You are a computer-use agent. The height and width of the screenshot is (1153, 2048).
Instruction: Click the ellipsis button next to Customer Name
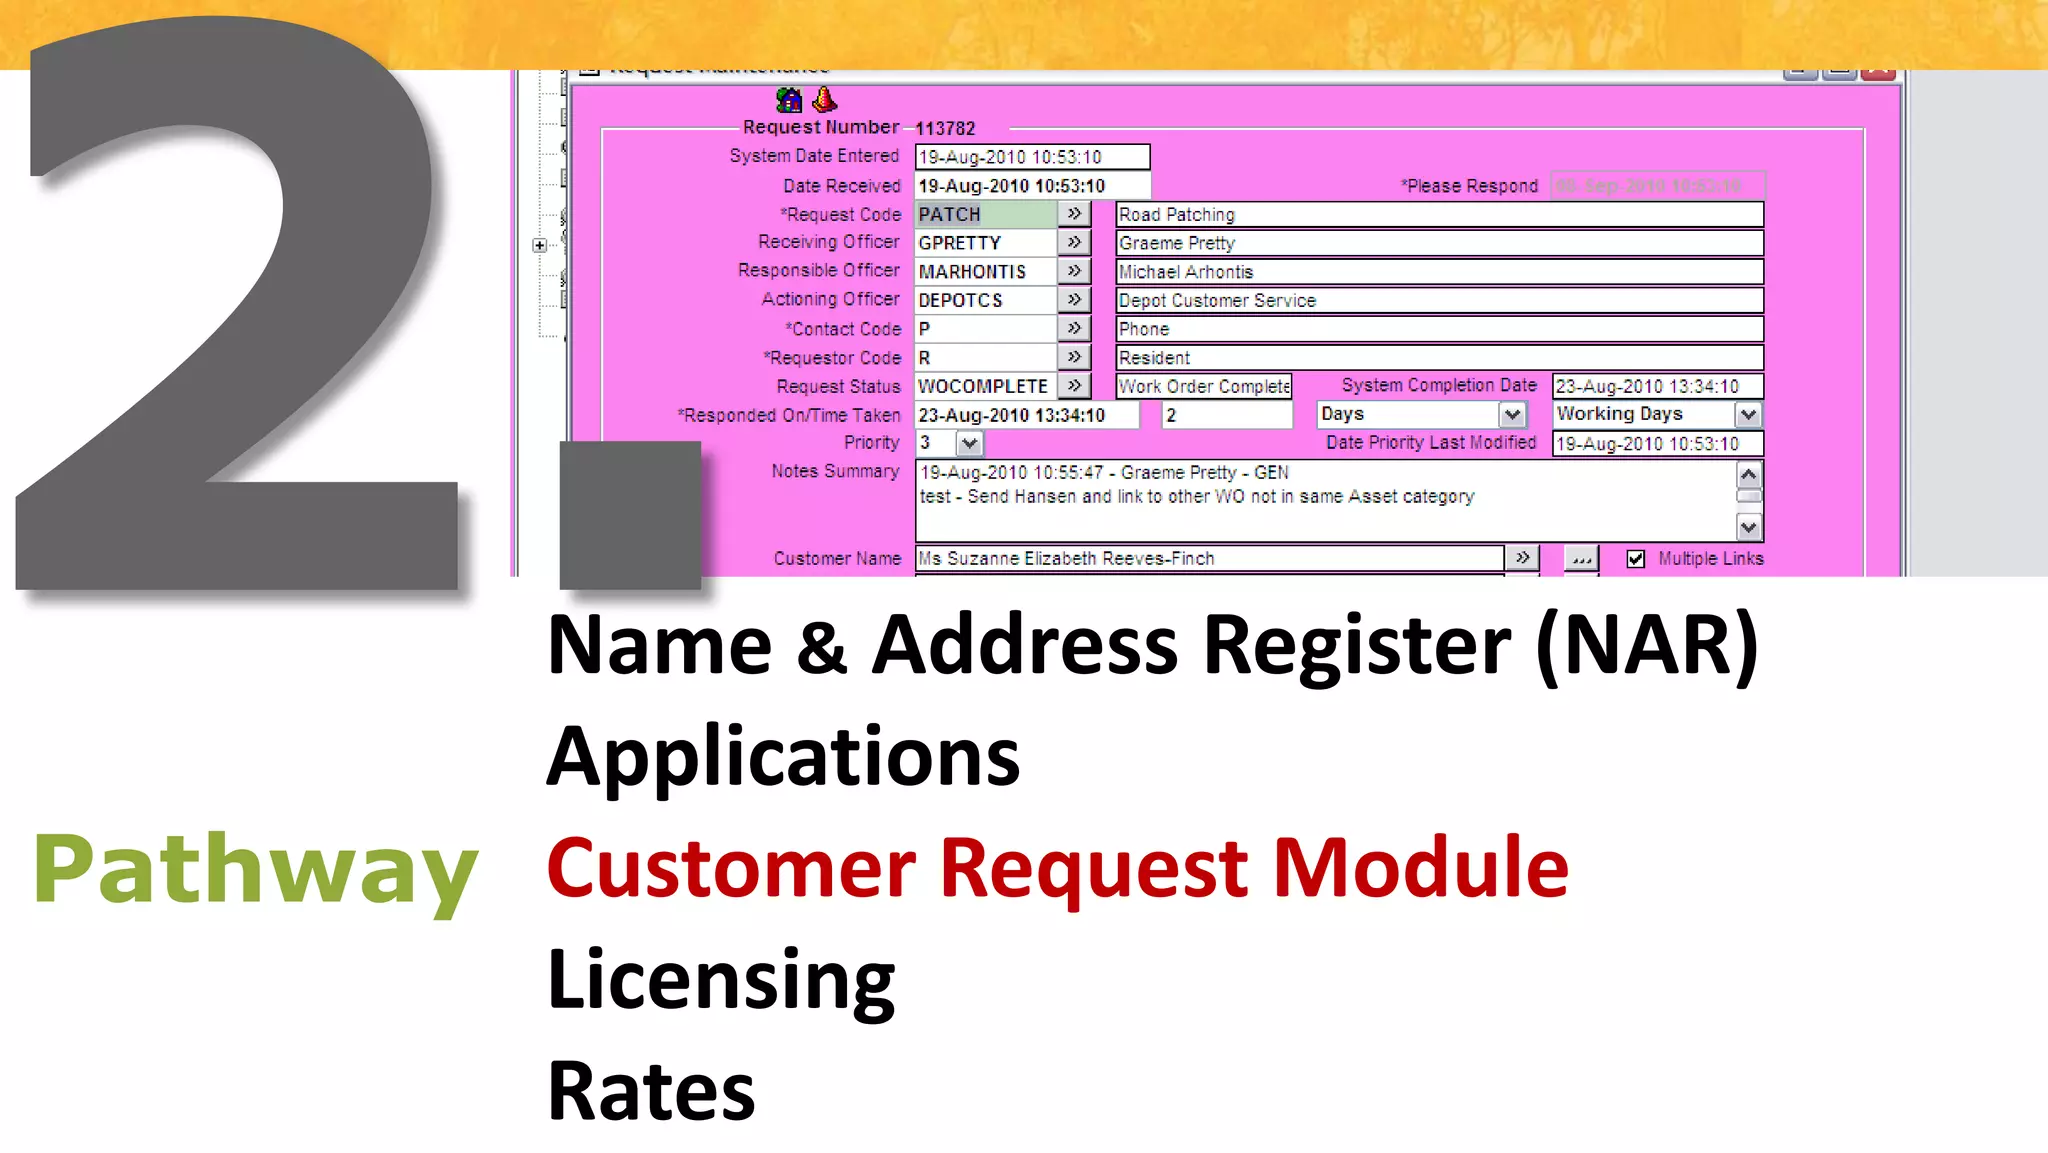(1581, 558)
